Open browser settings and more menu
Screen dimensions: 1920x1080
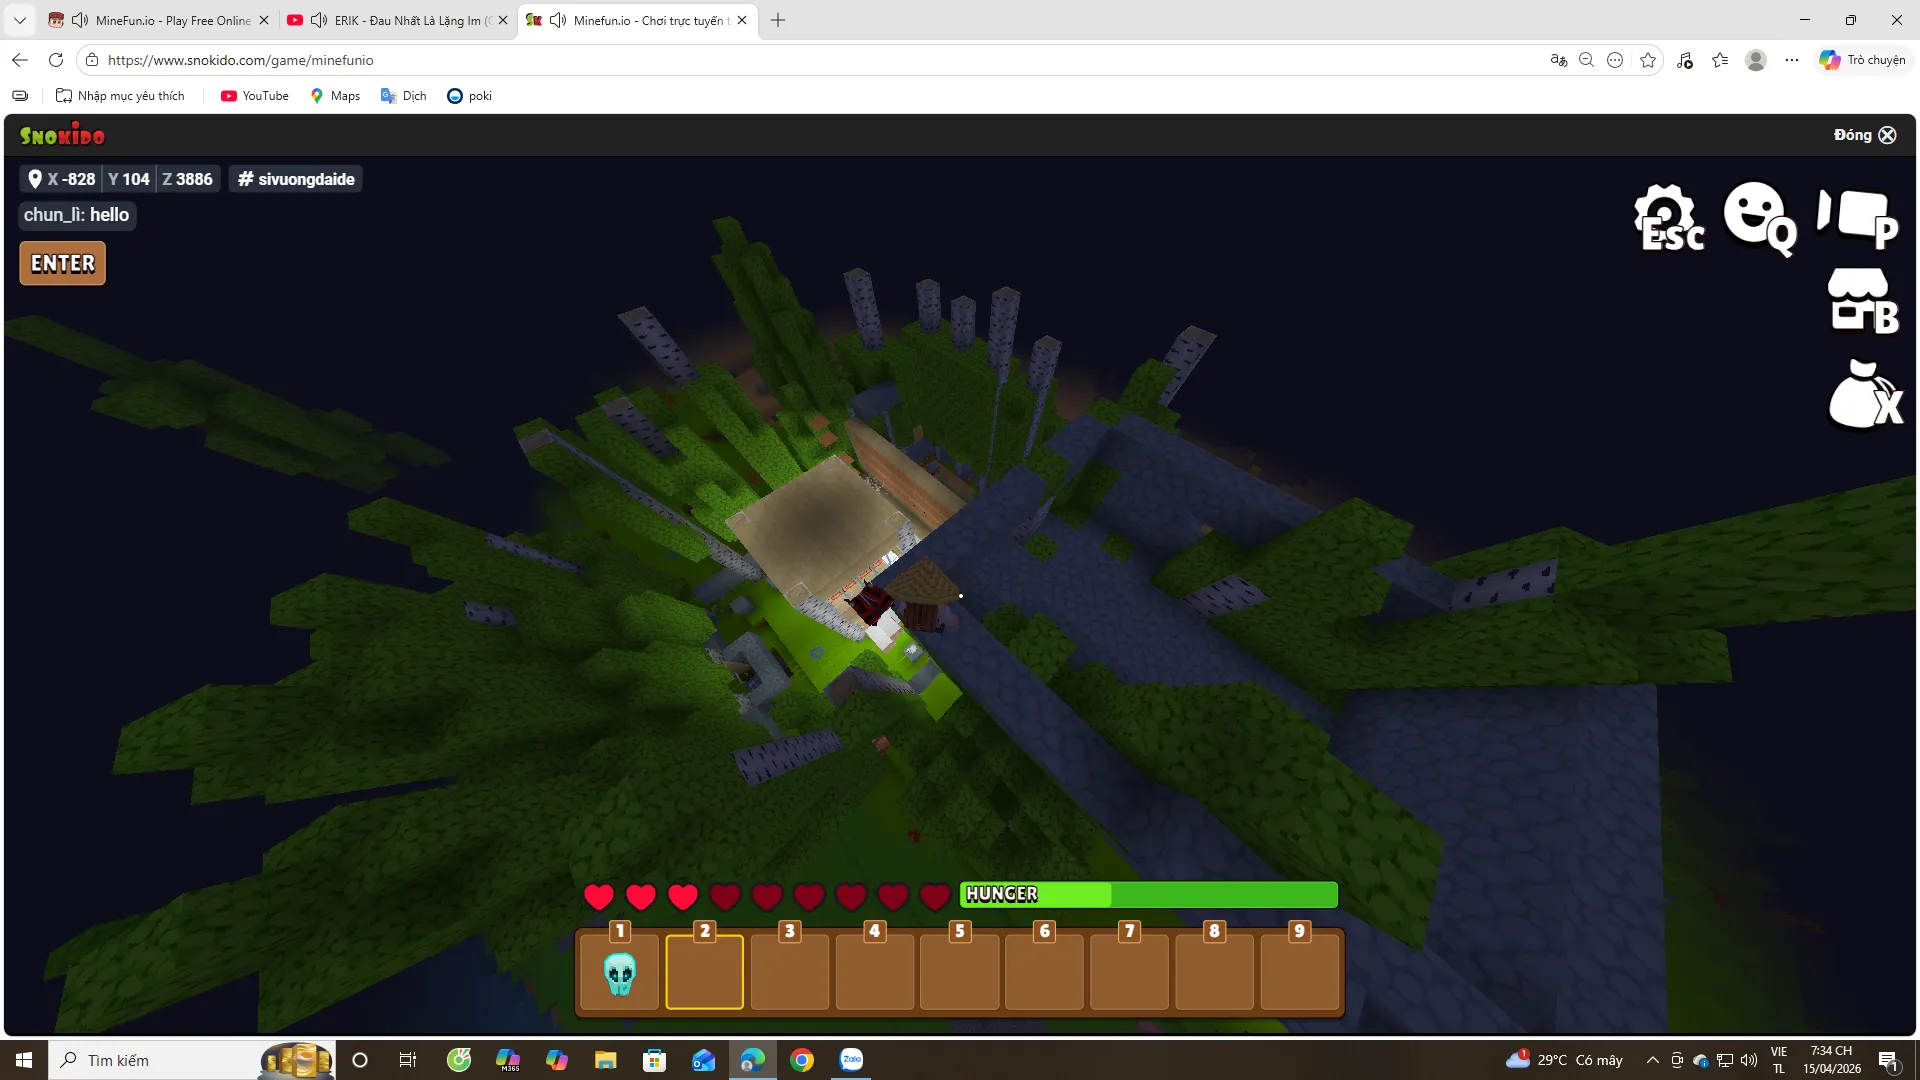point(1792,60)
